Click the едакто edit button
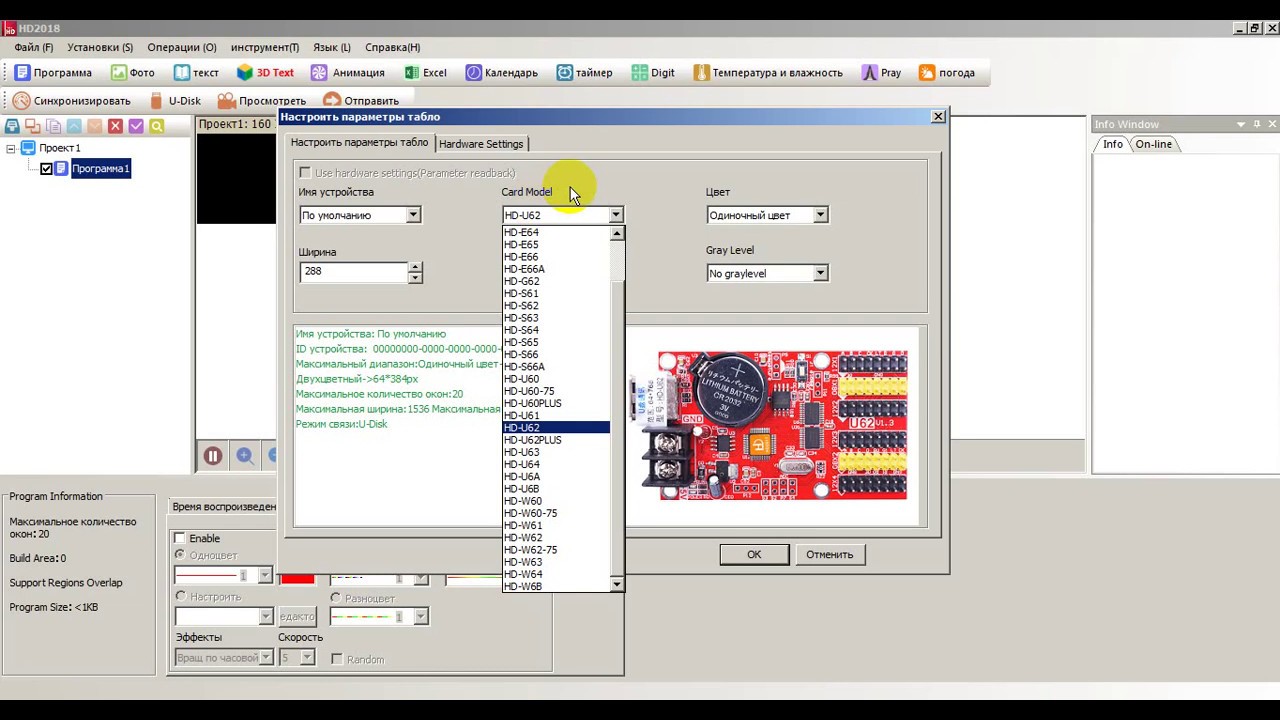The image size is (1280, 720). pos(297,616)
